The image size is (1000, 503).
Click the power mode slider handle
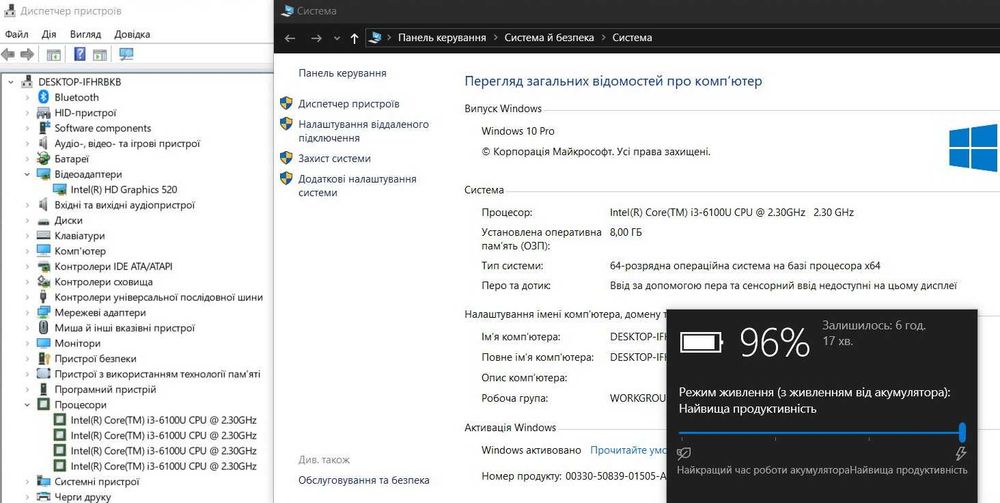[x=962, y=432]
